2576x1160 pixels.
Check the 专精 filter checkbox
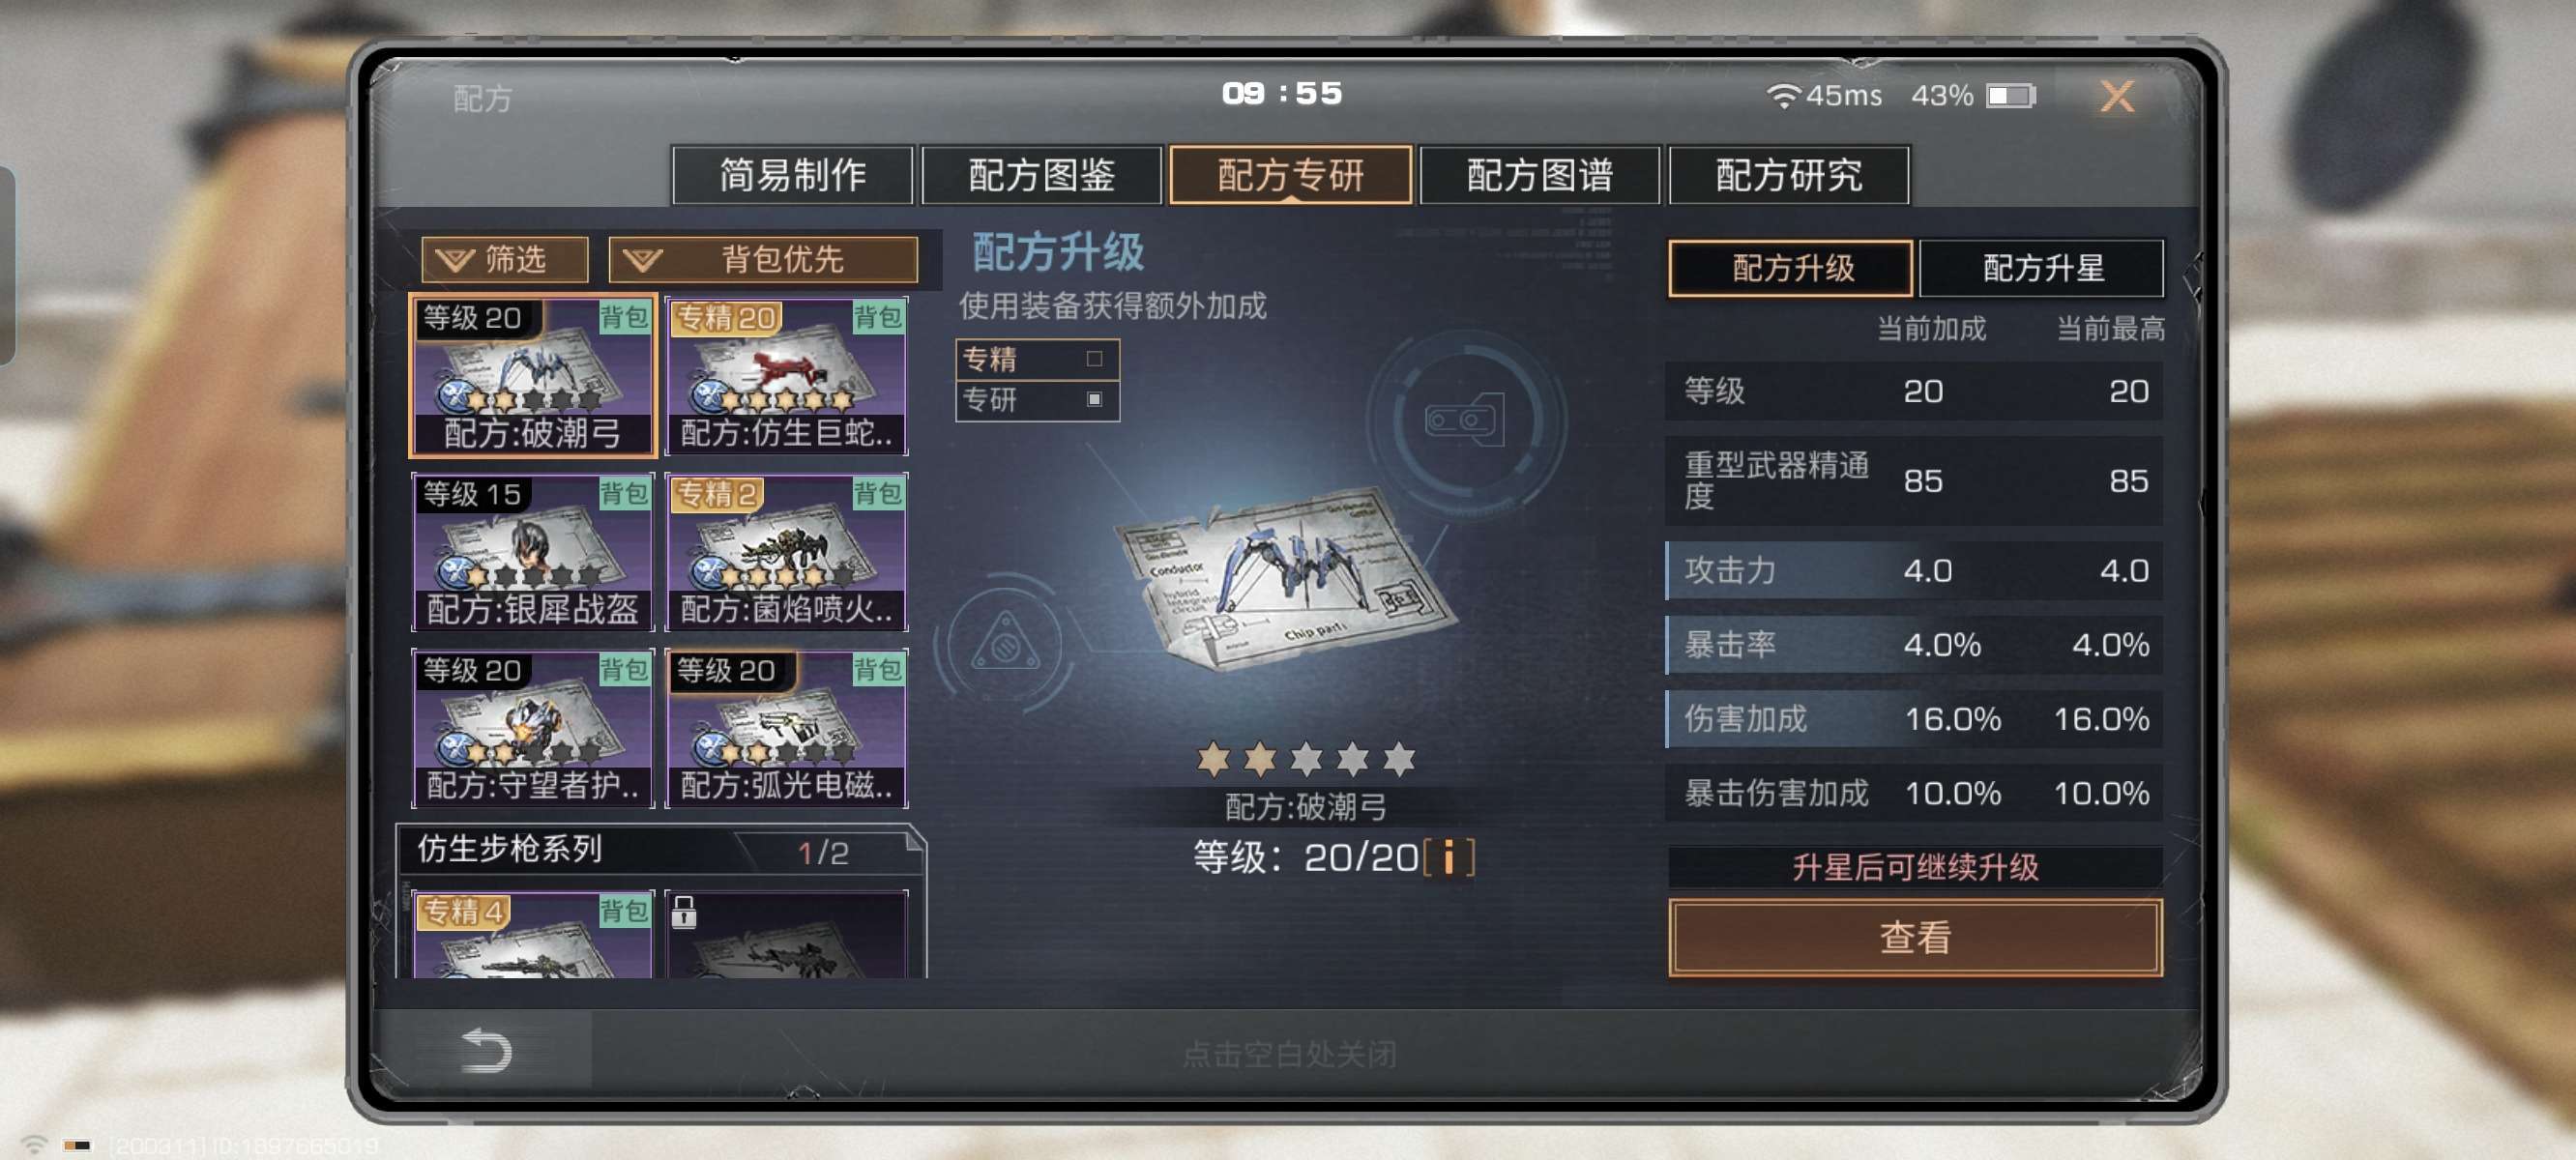tap(1094, 359)
